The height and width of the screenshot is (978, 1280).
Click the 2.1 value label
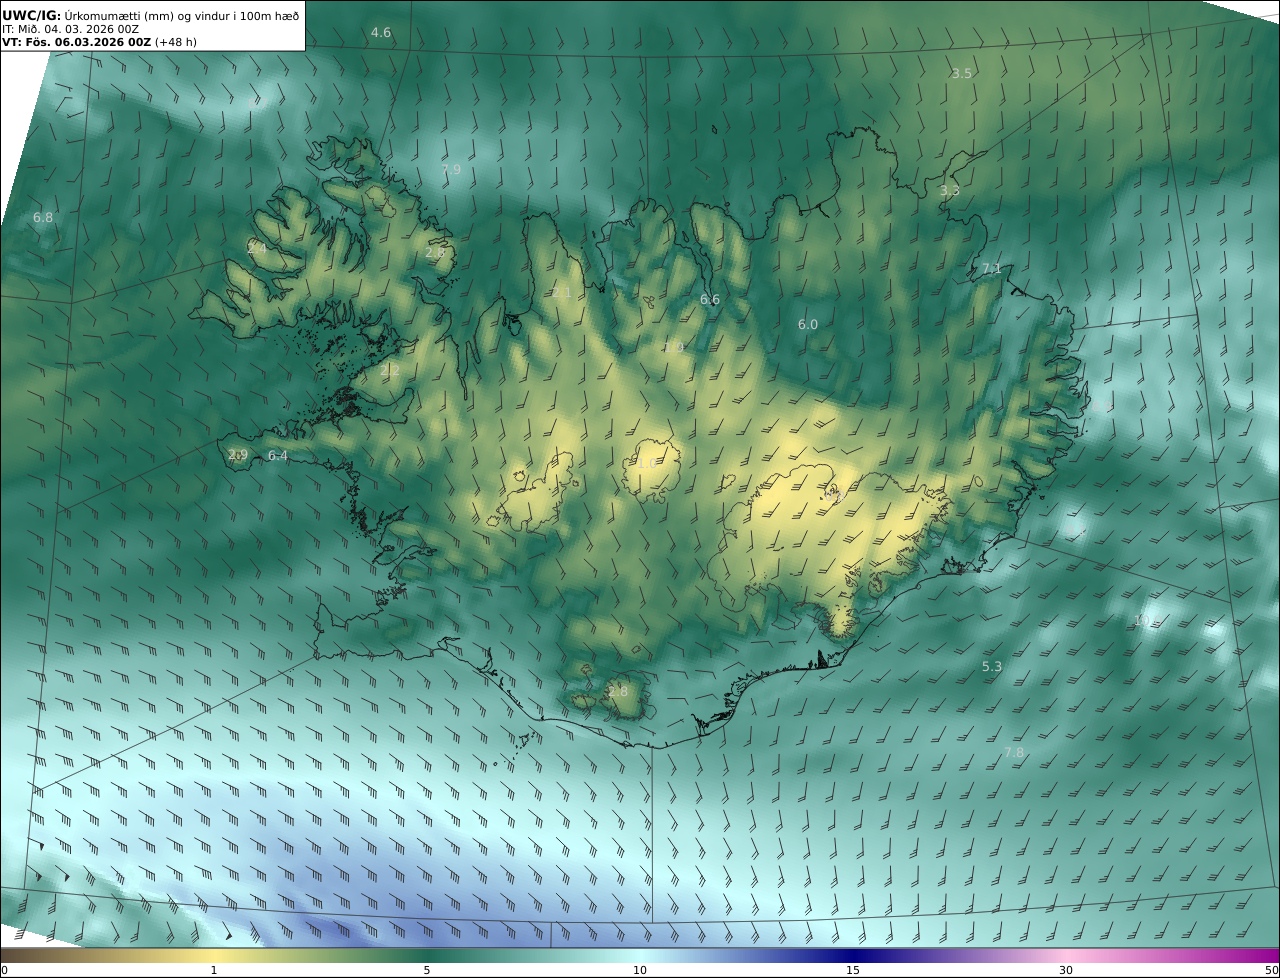coord(562,293)
